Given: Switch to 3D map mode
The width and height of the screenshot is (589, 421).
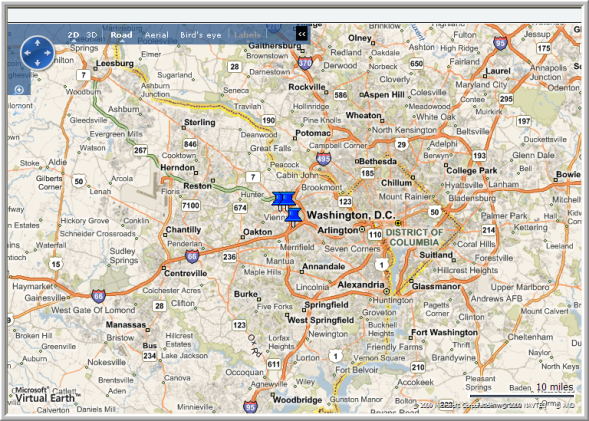Looking at the screenshot, I should pos(91,35).
